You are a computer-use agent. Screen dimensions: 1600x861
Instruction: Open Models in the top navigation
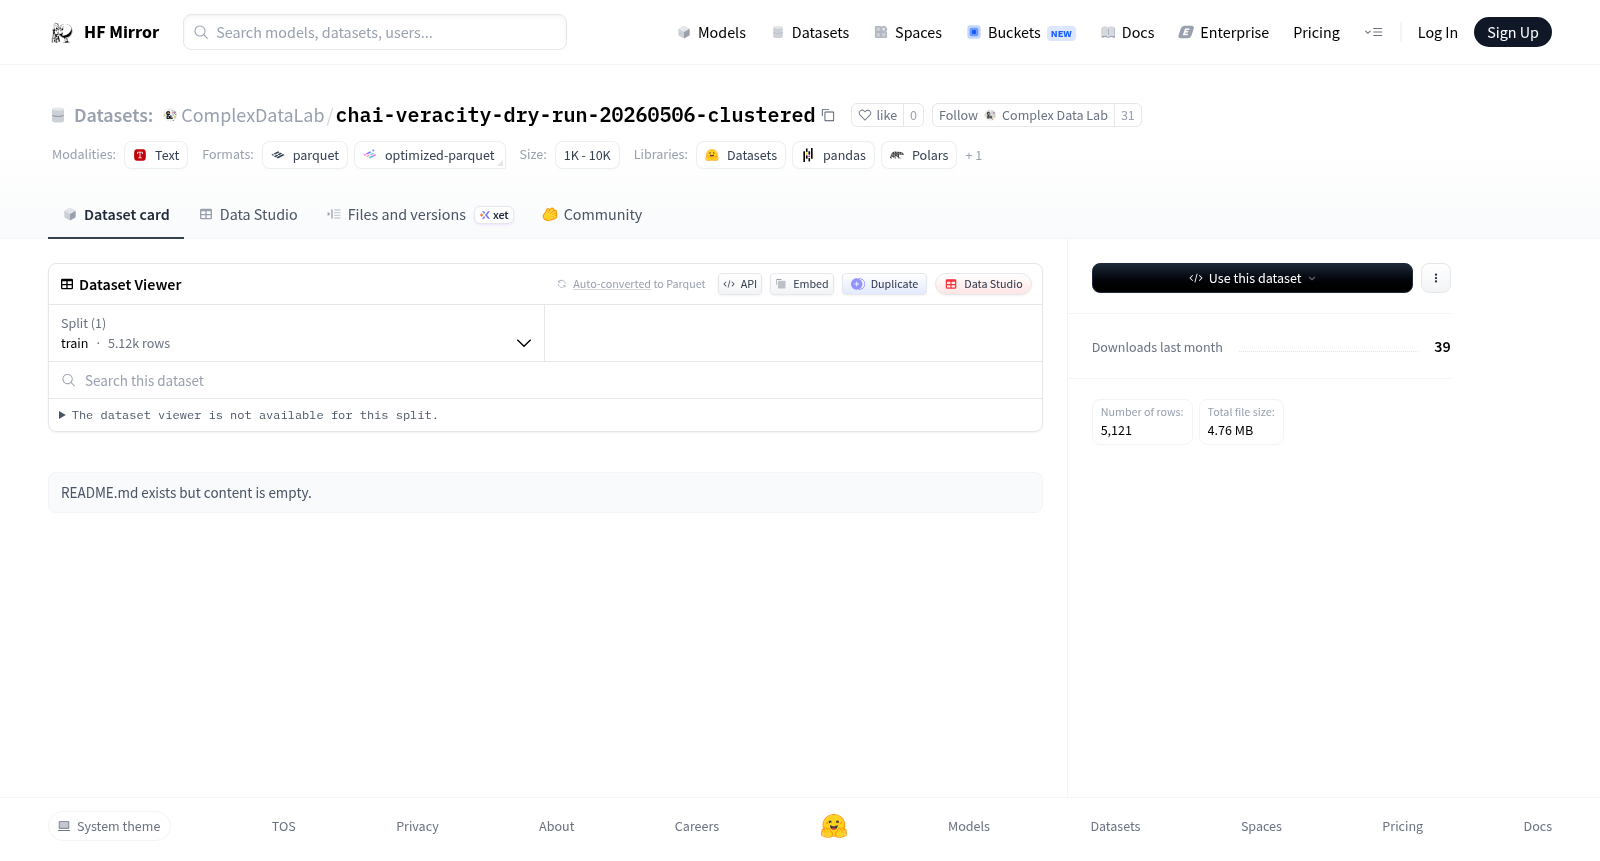pos(711,32)
